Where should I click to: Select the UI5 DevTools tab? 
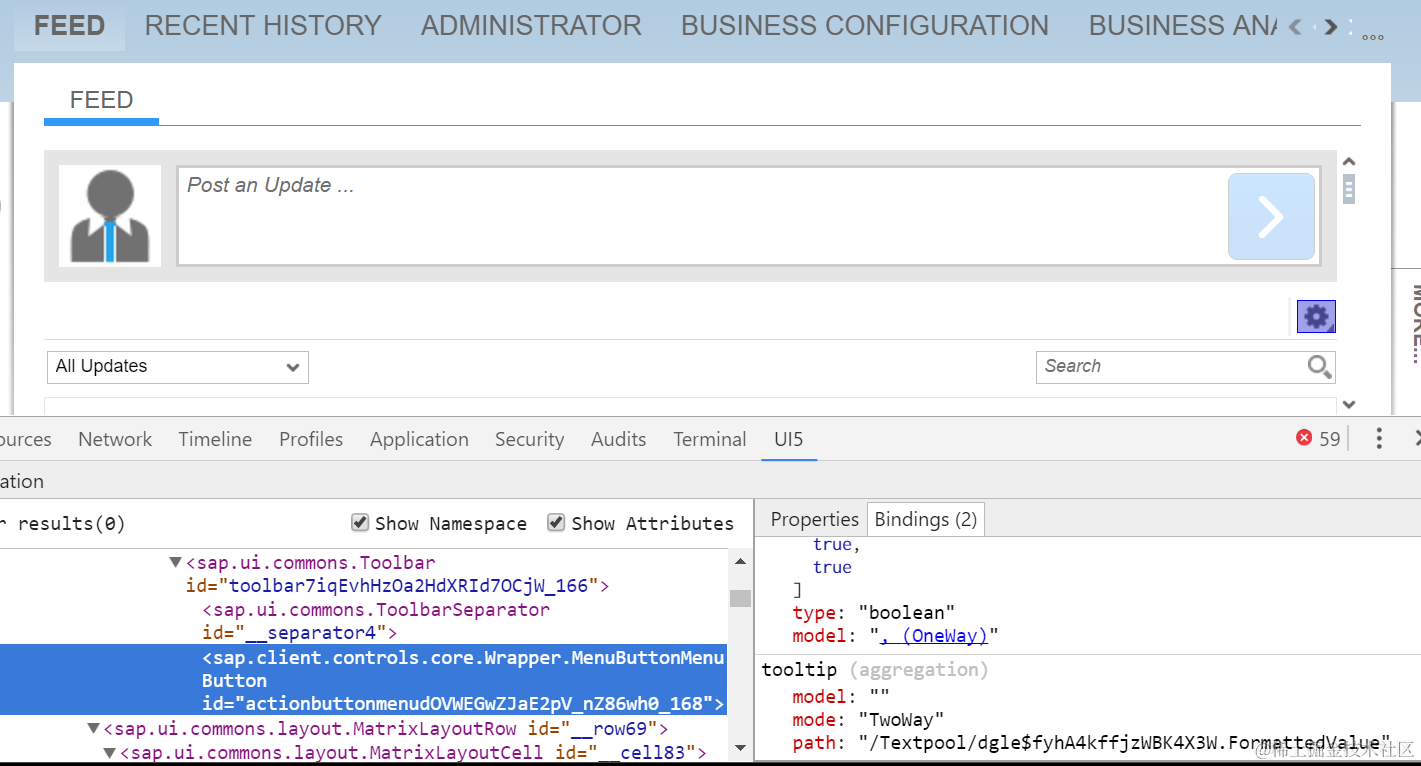pyautogui.click(x=789, y=439)
